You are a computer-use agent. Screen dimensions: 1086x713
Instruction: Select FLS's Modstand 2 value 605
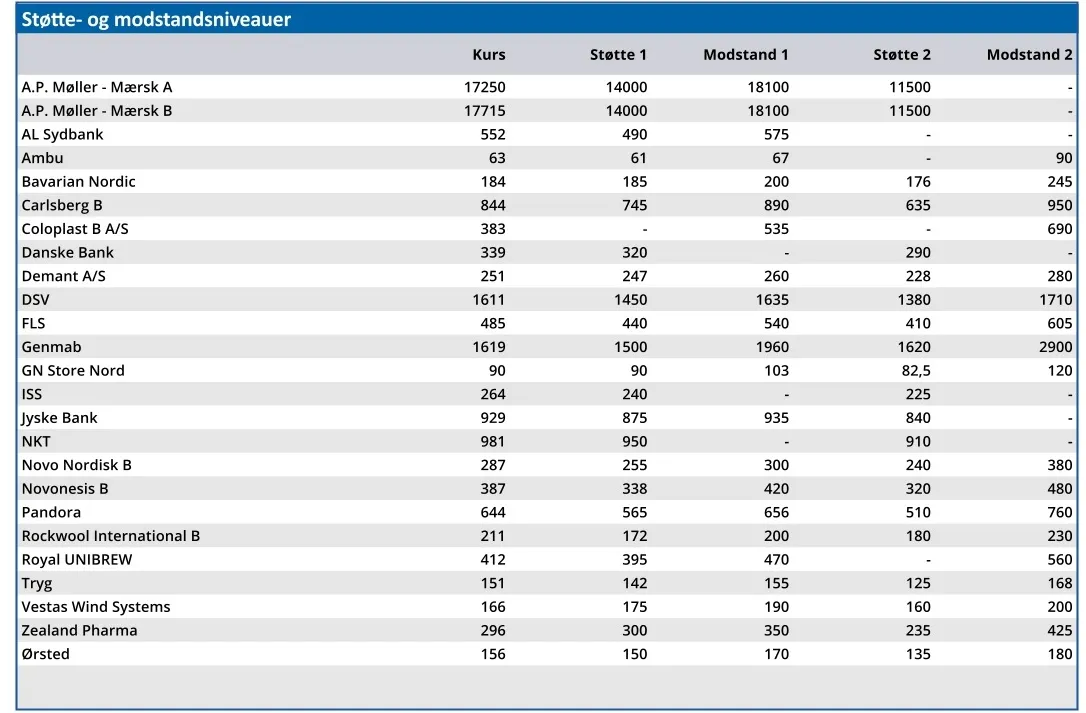click(x=1060, y=323)
